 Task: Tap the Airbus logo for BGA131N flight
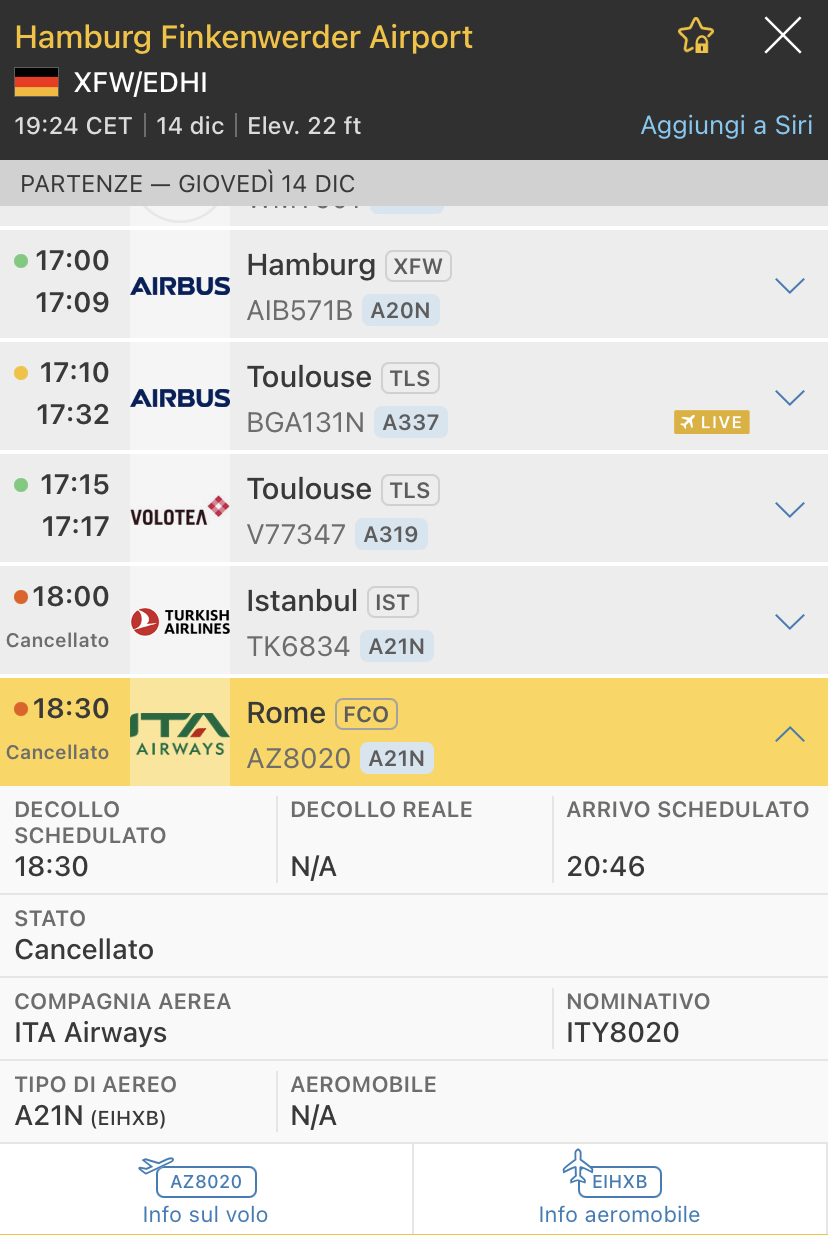coord(180,398)
